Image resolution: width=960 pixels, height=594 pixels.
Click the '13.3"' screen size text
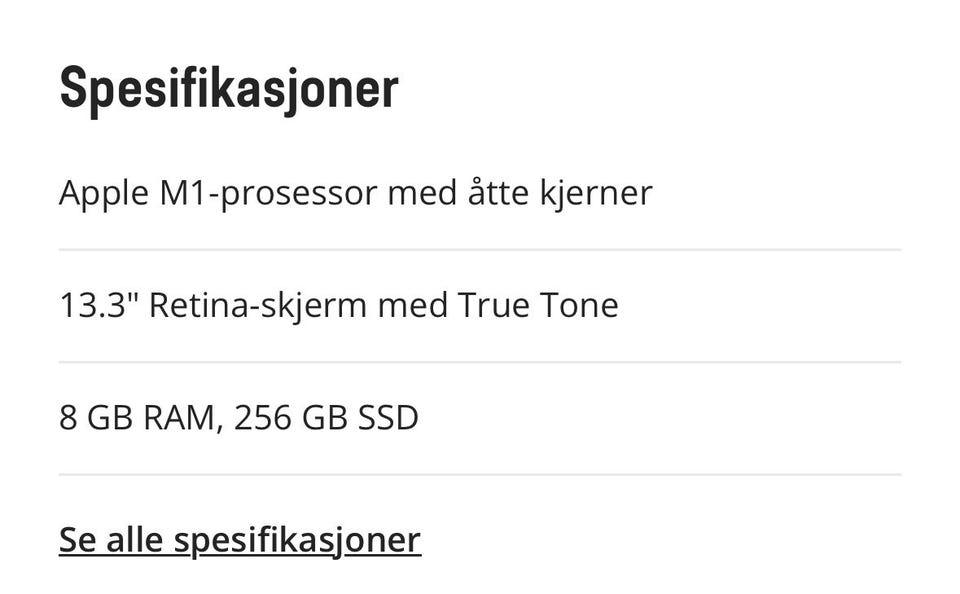[x=97, y=305]
